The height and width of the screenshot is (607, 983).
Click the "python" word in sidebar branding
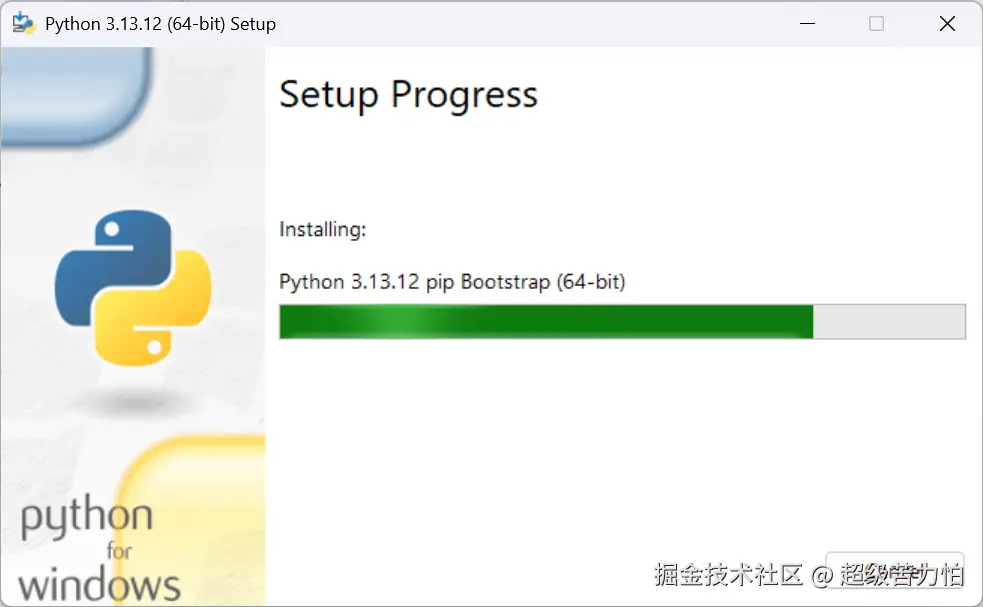(87, 518)
